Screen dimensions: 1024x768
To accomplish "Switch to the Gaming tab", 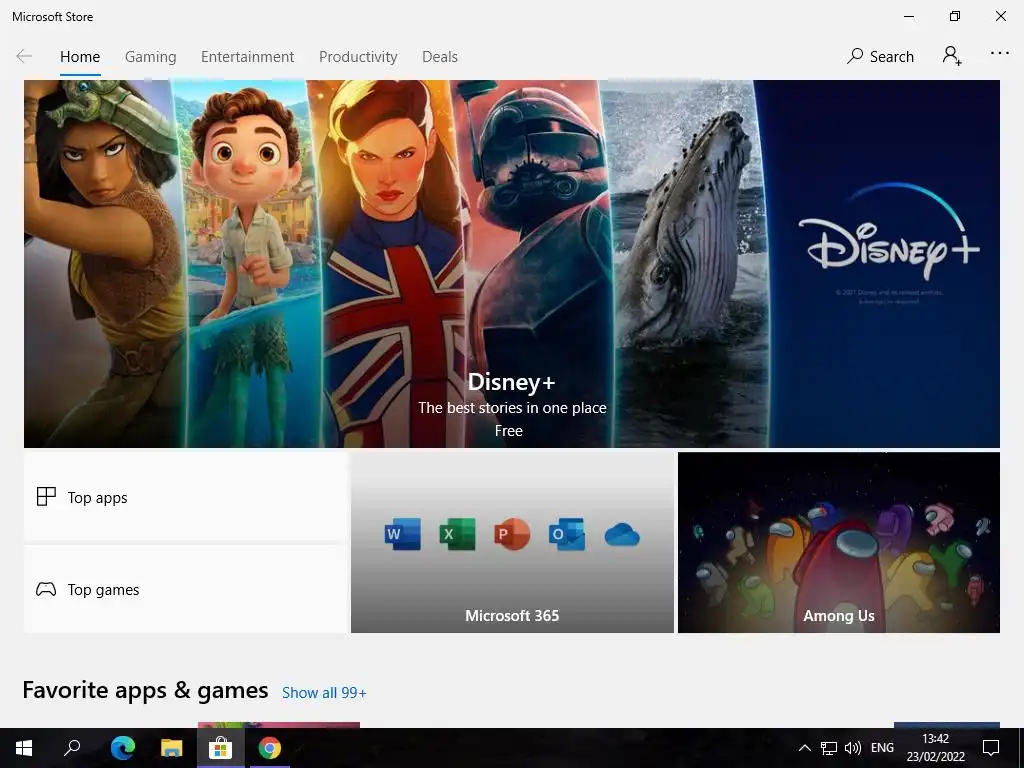I will (x=150, y=57).
